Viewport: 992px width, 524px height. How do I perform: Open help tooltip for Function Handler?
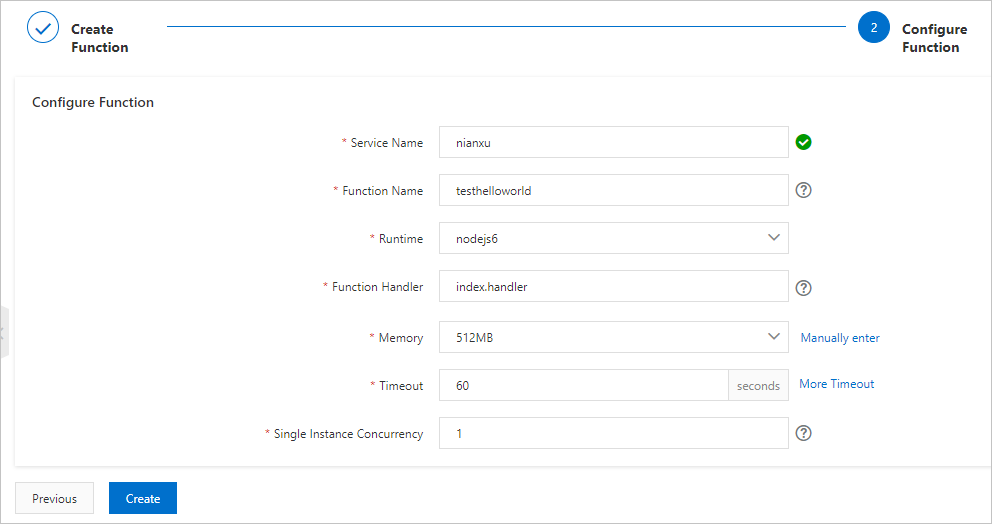click(x=803, y=287)
